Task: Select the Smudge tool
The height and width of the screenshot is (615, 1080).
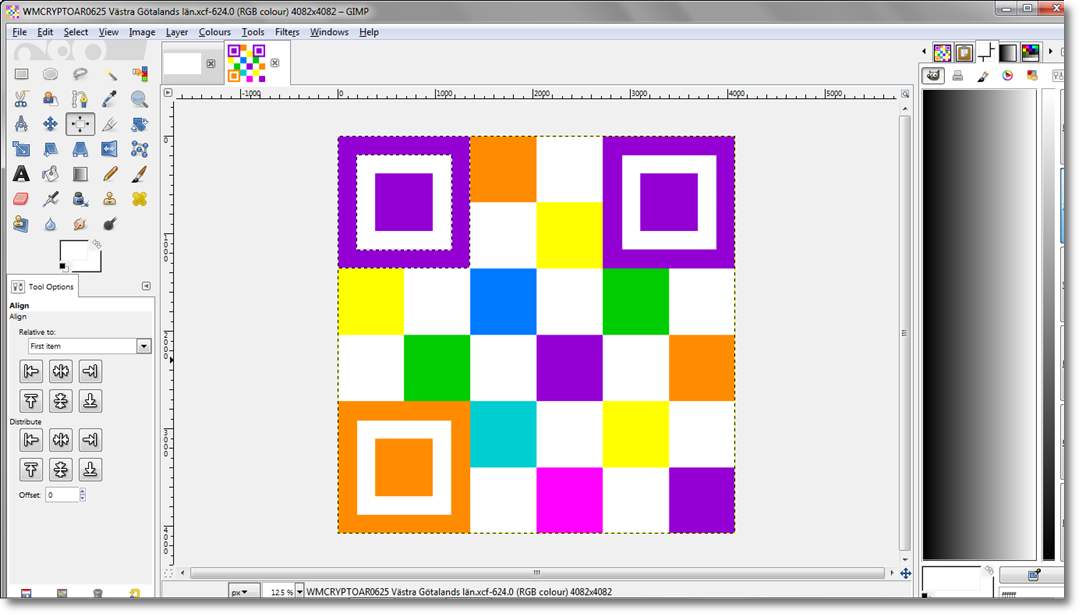Action: pos(80,224)
